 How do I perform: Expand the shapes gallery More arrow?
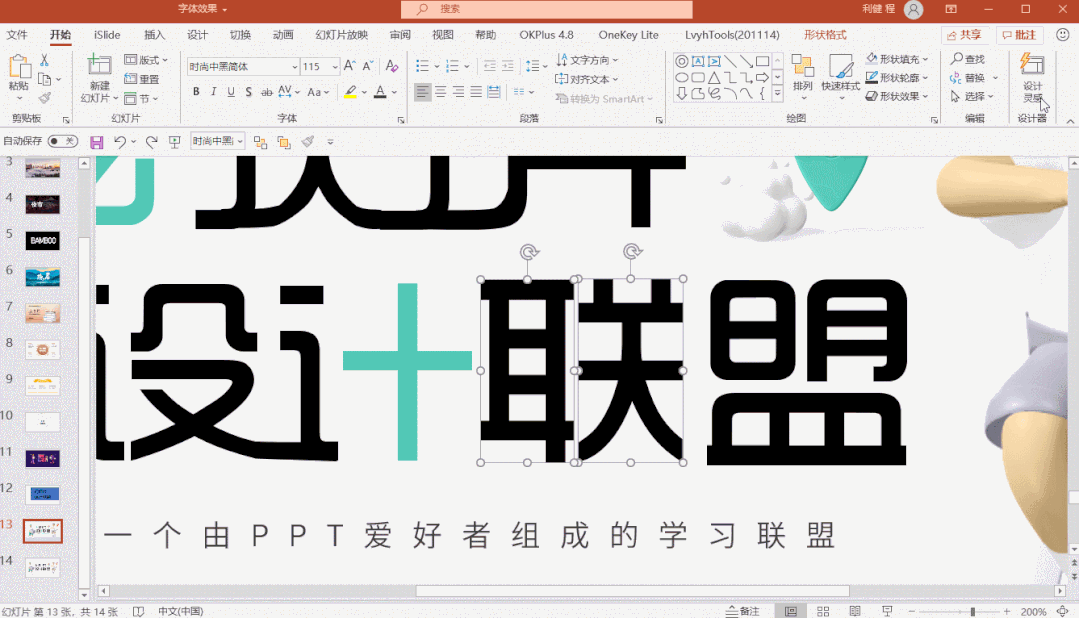click(778, 94)
